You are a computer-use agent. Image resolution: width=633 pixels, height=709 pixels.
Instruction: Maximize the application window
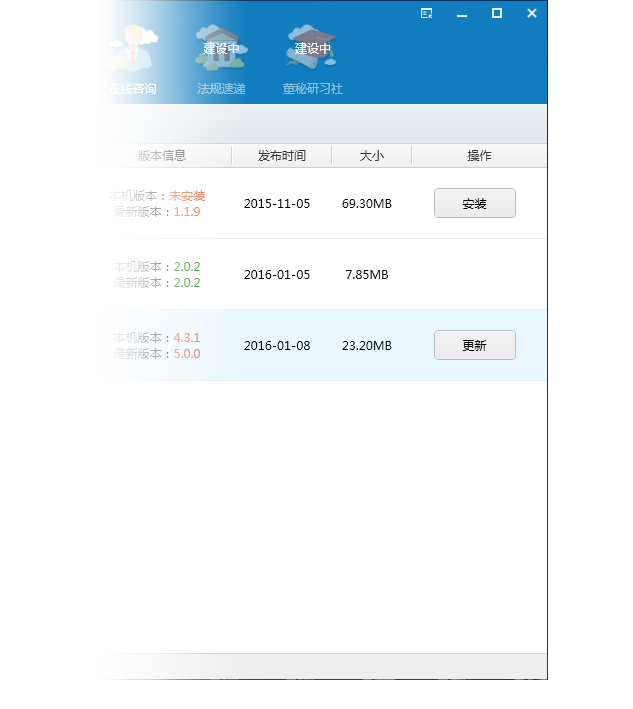pyautogui.click(x=497, y=13)
